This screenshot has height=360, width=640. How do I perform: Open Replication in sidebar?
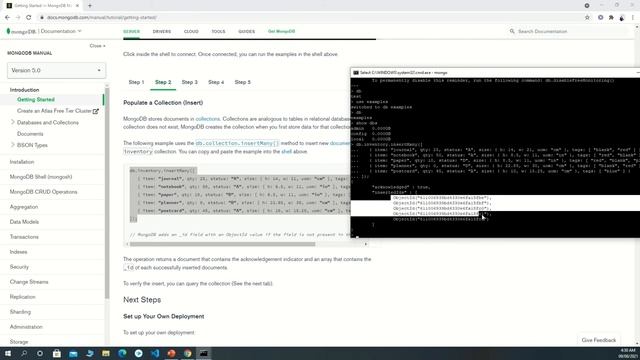[22, 297]
